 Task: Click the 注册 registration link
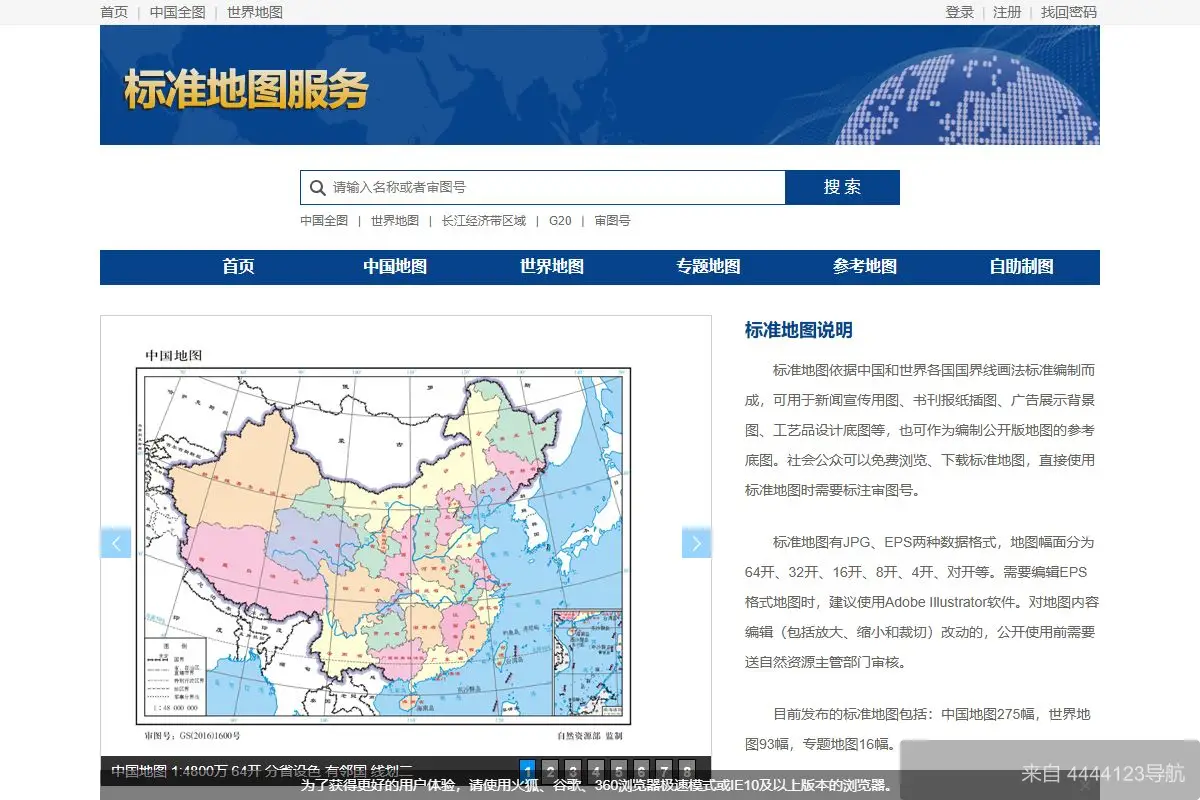[1006, 12]
